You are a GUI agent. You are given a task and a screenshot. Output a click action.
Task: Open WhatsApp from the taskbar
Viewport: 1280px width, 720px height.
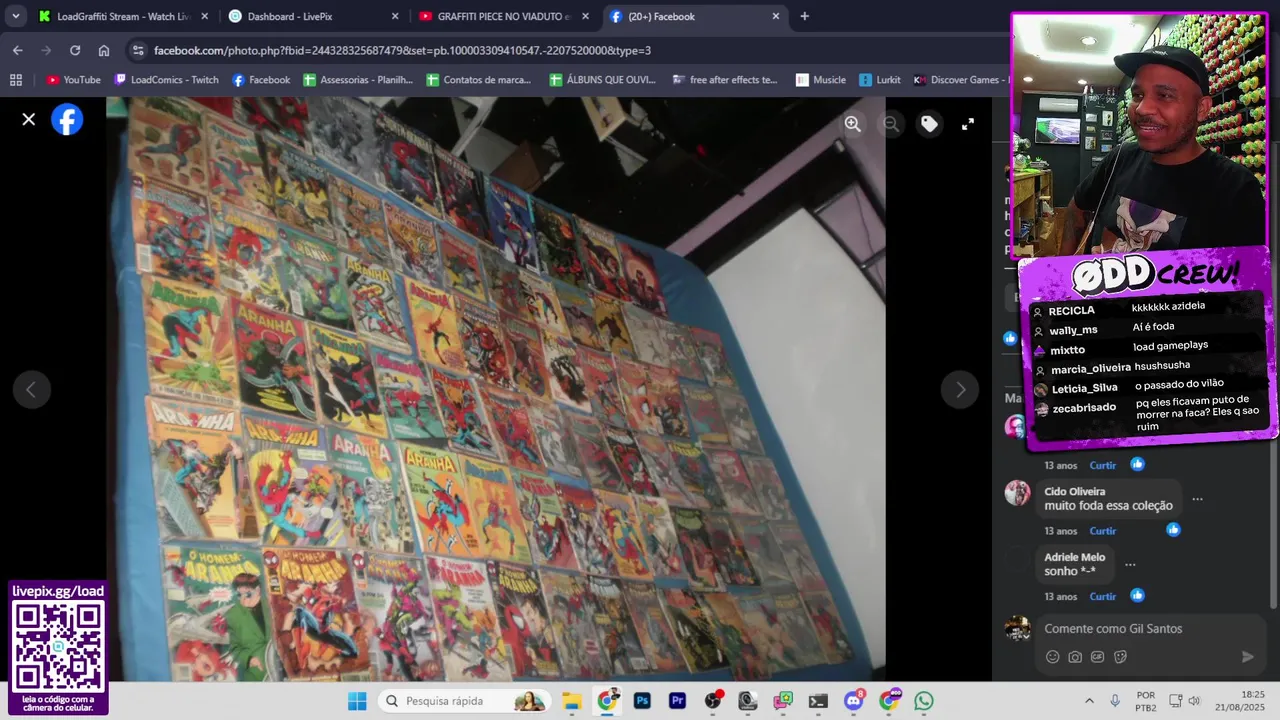[923, 701]
